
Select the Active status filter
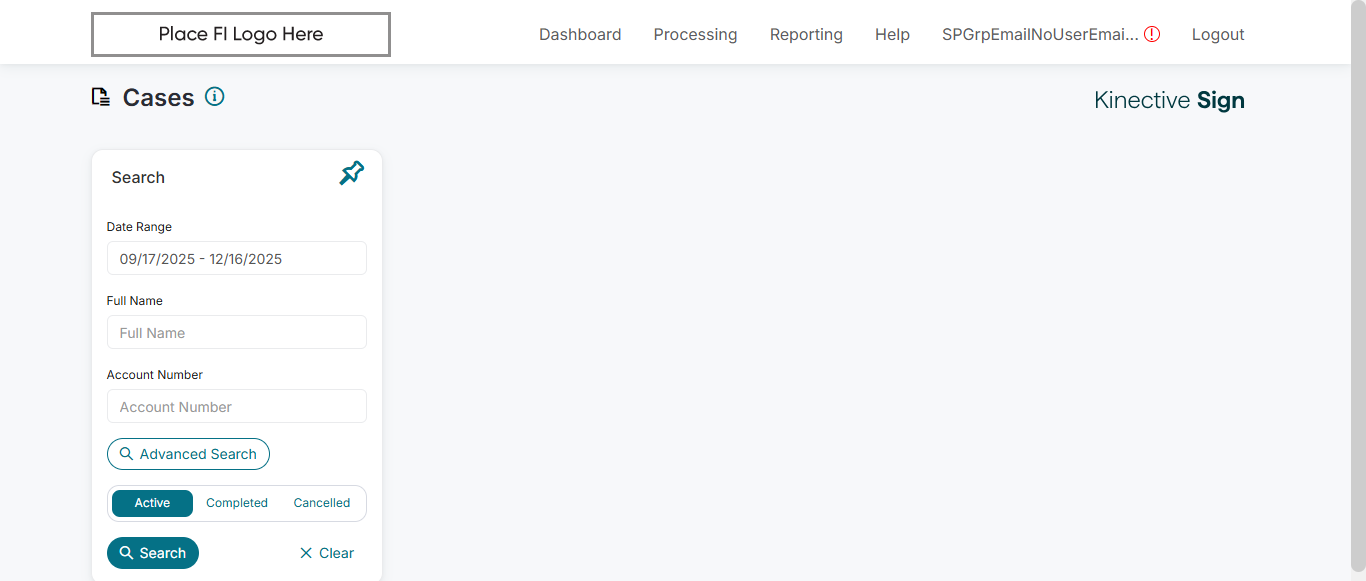pyautogui.click(x=152, y=503)
